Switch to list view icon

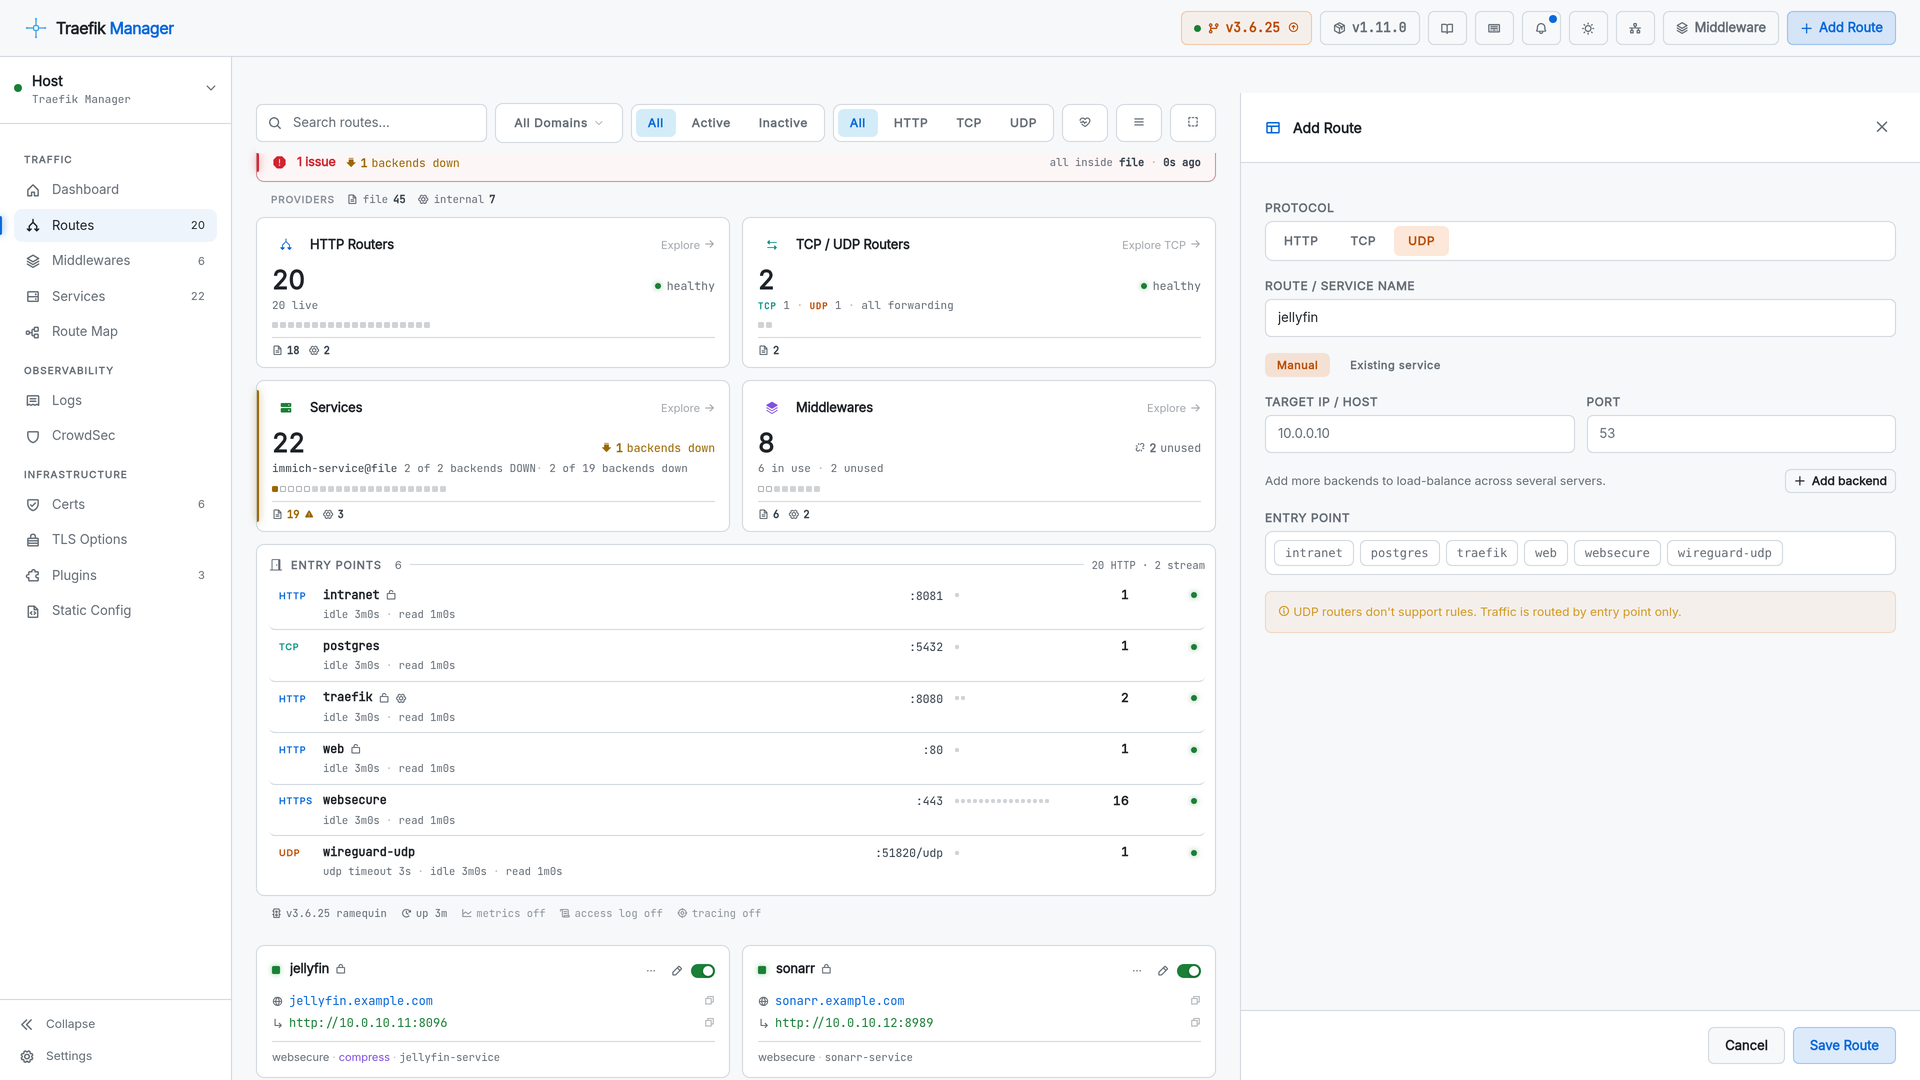[x=1139, y=122]
